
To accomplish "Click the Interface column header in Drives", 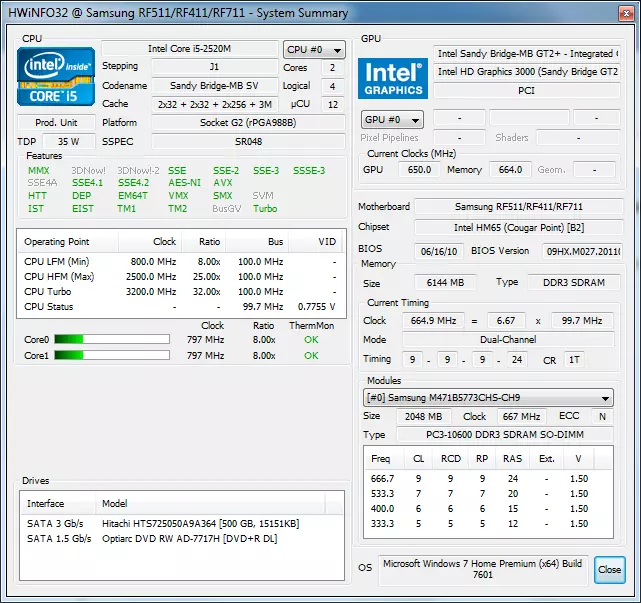I will (58, 504).
